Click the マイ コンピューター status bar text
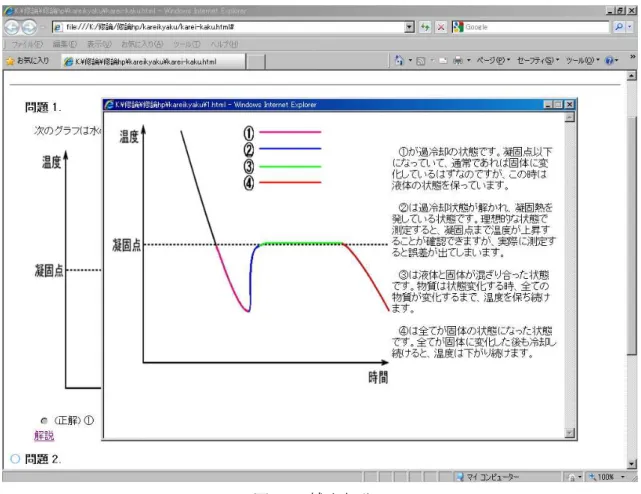This screenshot has width=641, height=494. tap(493, 477)
